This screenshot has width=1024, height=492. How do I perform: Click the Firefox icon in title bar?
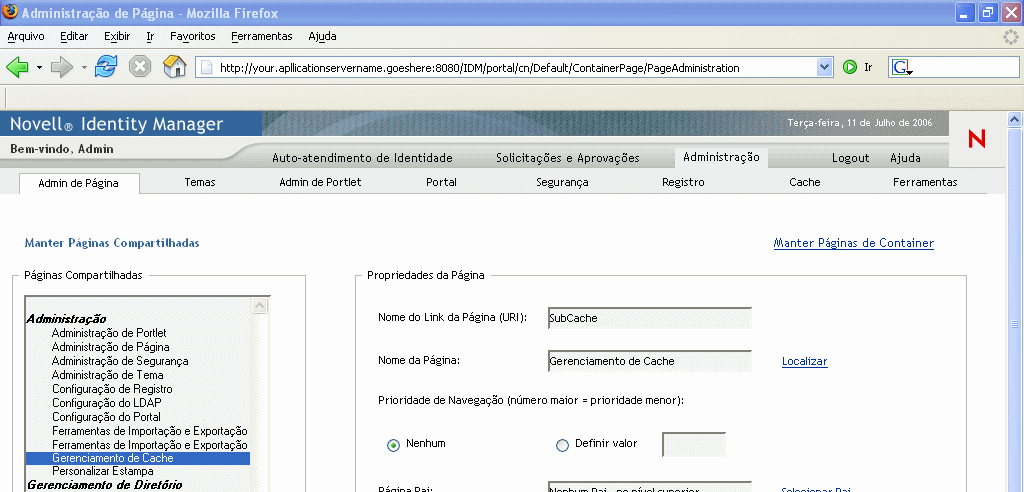10,12
